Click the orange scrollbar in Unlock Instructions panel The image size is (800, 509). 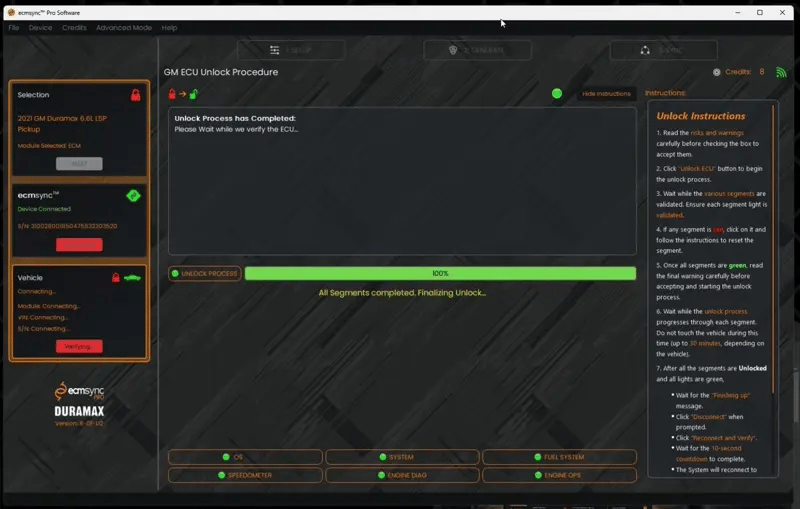(773, 248)
